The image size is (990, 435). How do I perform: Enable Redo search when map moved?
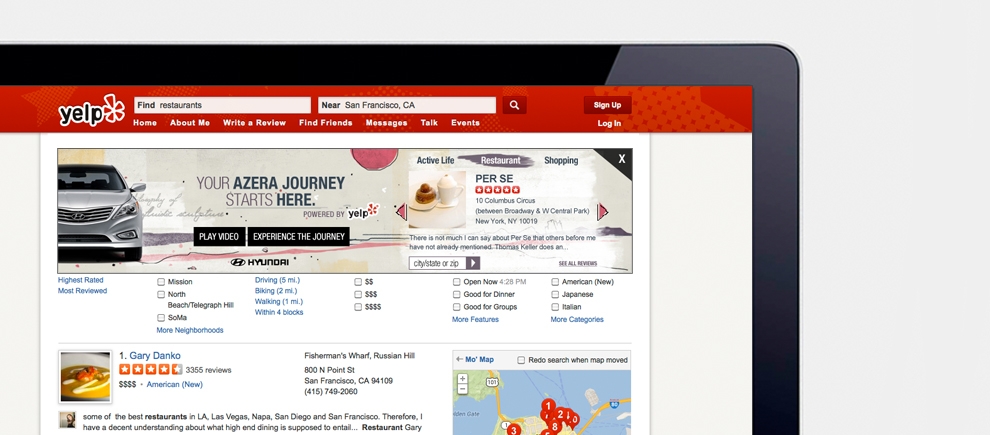tap(521, 361)
